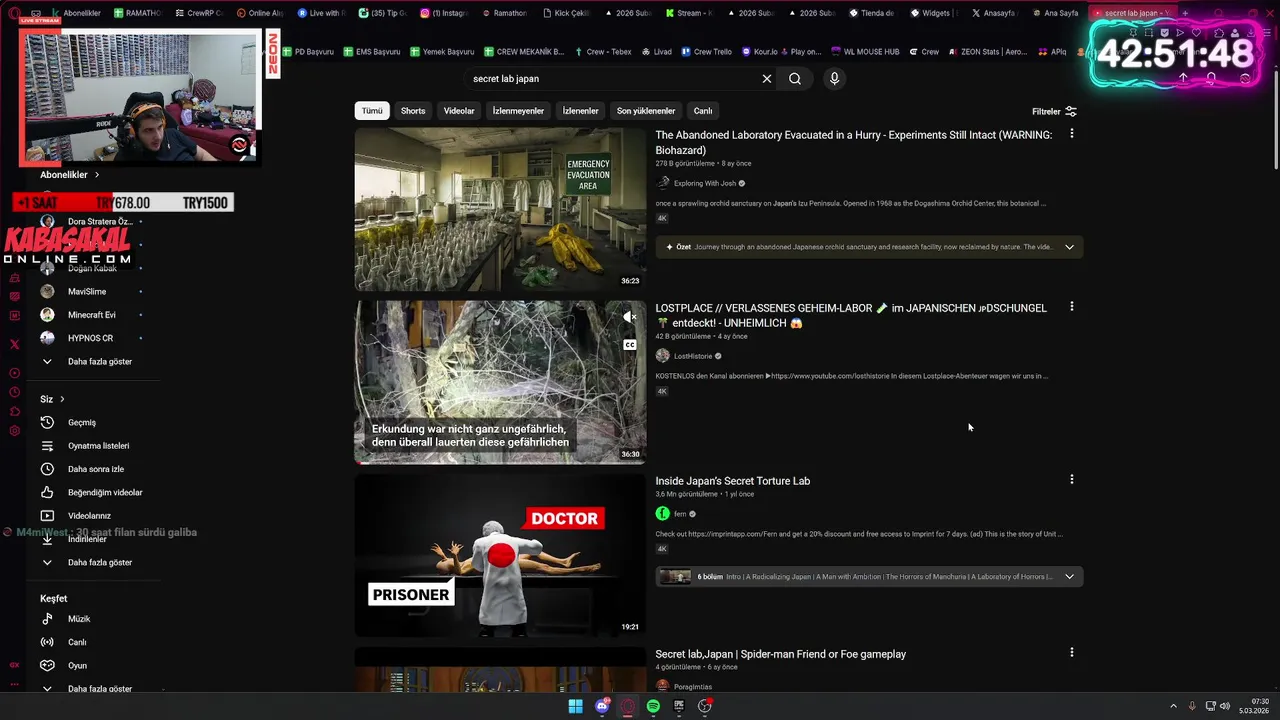Show hidden system tray icons
Viewport: 1280px width, 720px height.
1173,706
